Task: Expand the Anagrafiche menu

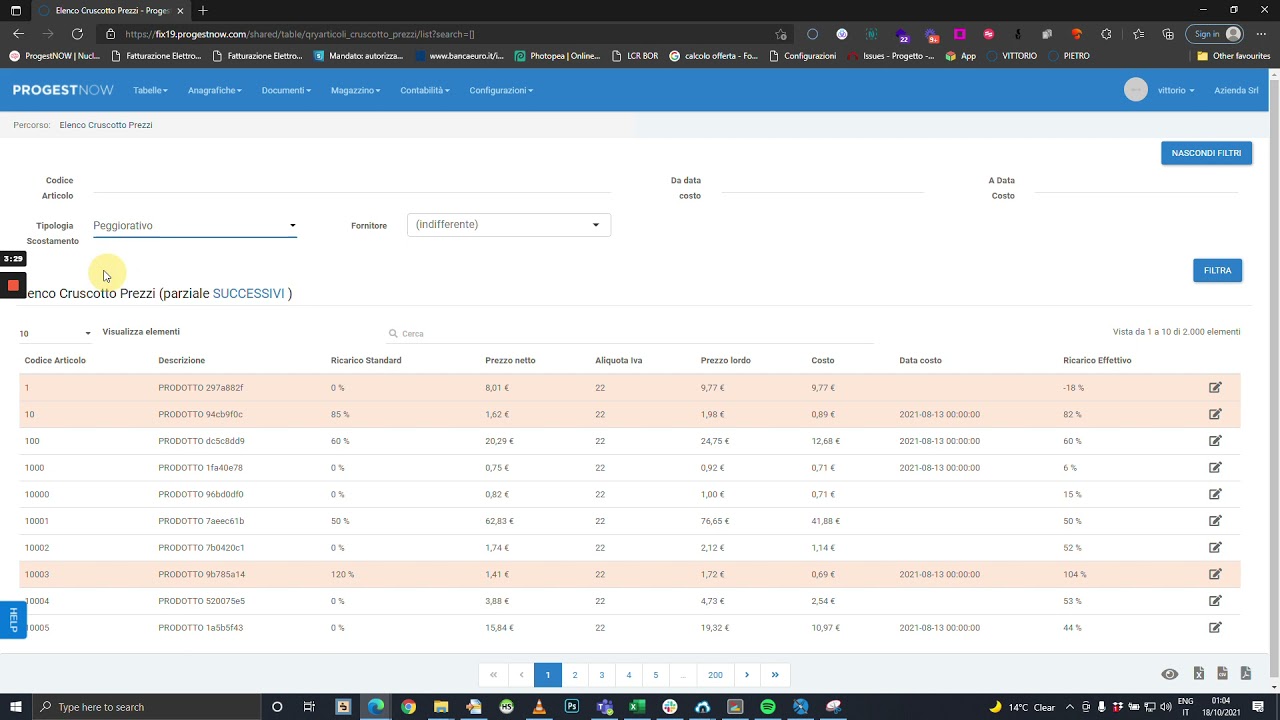Action: tap(215, 90)
